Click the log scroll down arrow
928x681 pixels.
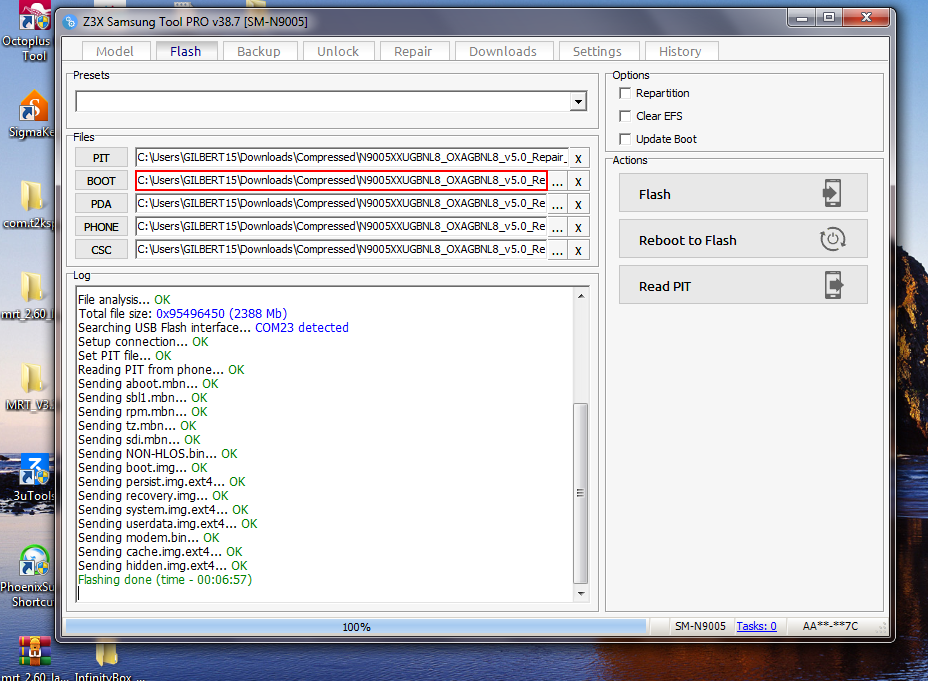(581, 593)
